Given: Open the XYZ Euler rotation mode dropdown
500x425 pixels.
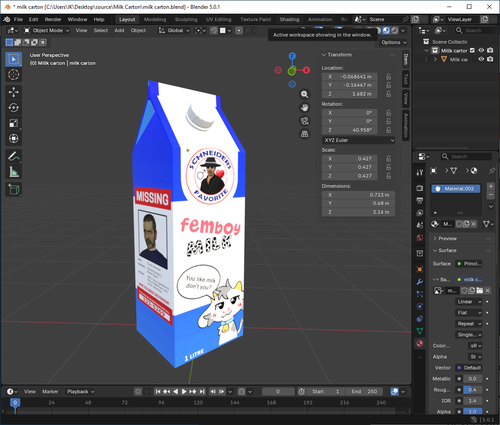Looking at the screenshot, I should (x=359, y=140).
